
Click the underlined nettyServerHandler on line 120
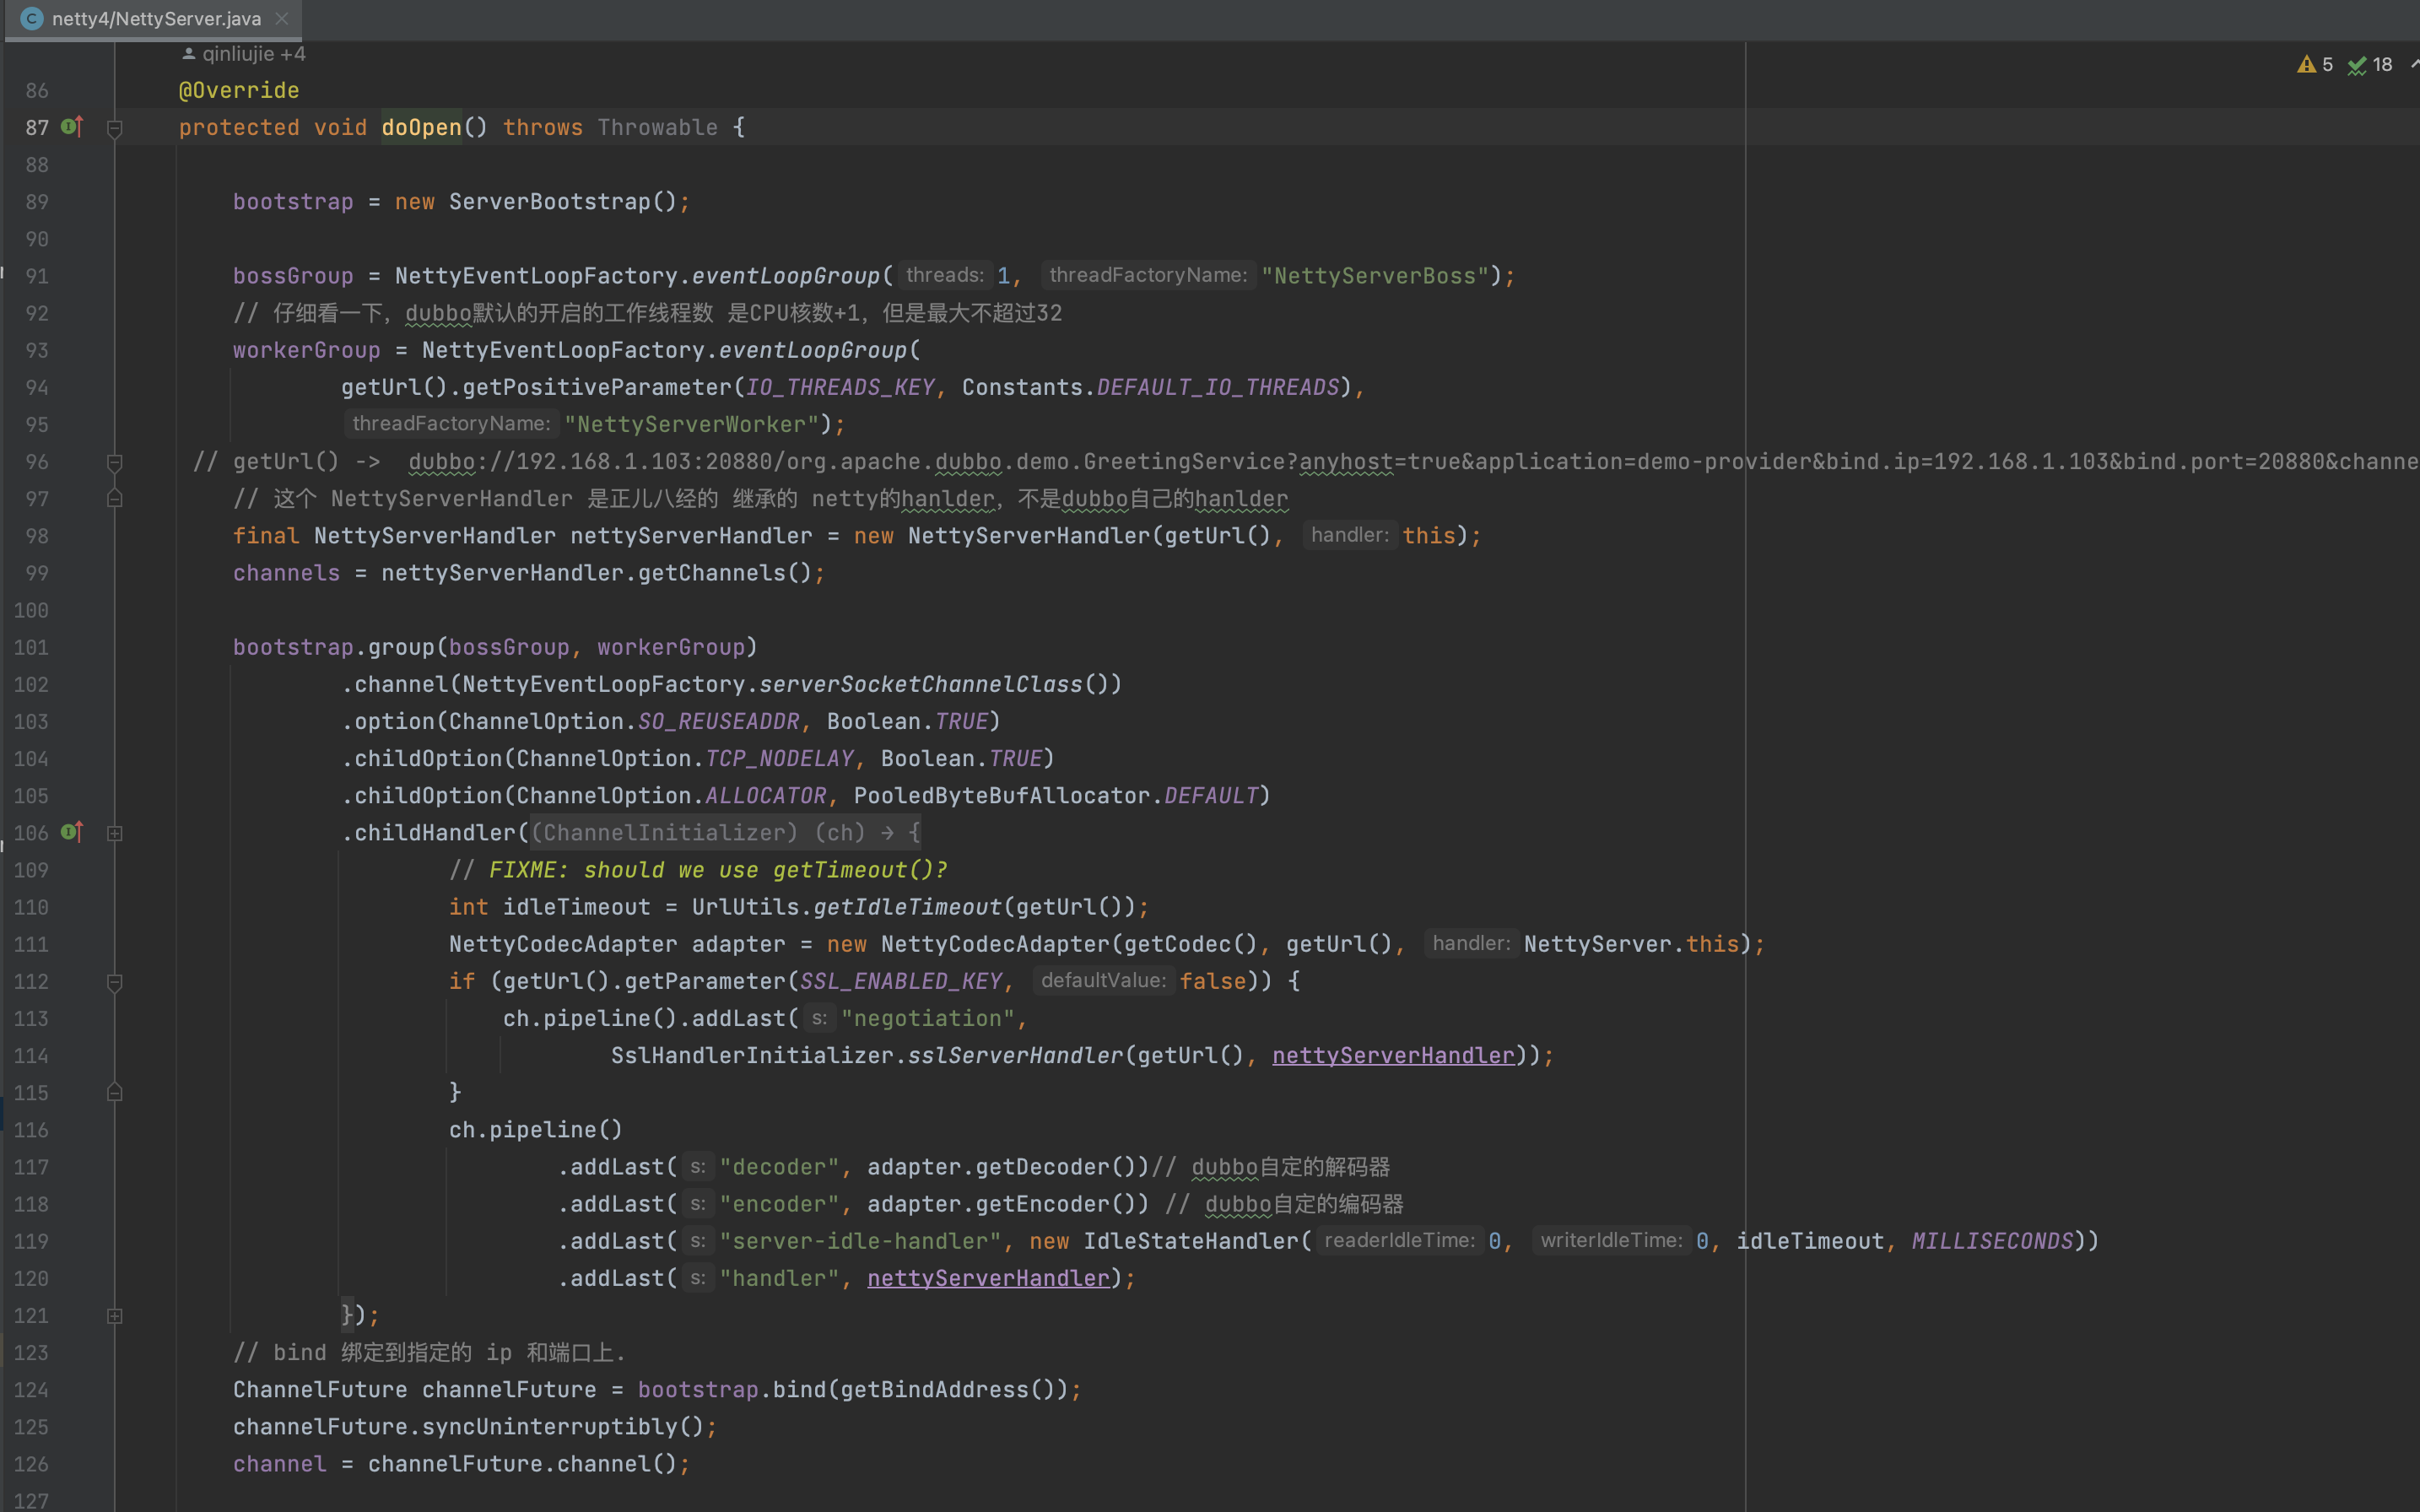point(988,1278)
